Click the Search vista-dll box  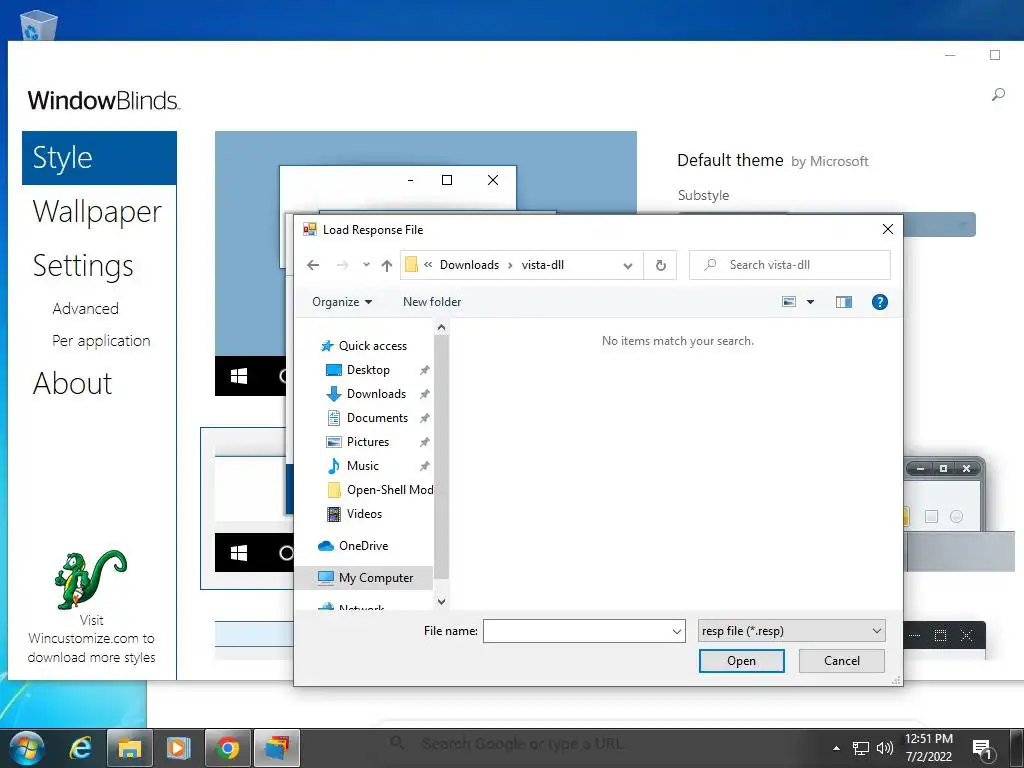point(790,265)
